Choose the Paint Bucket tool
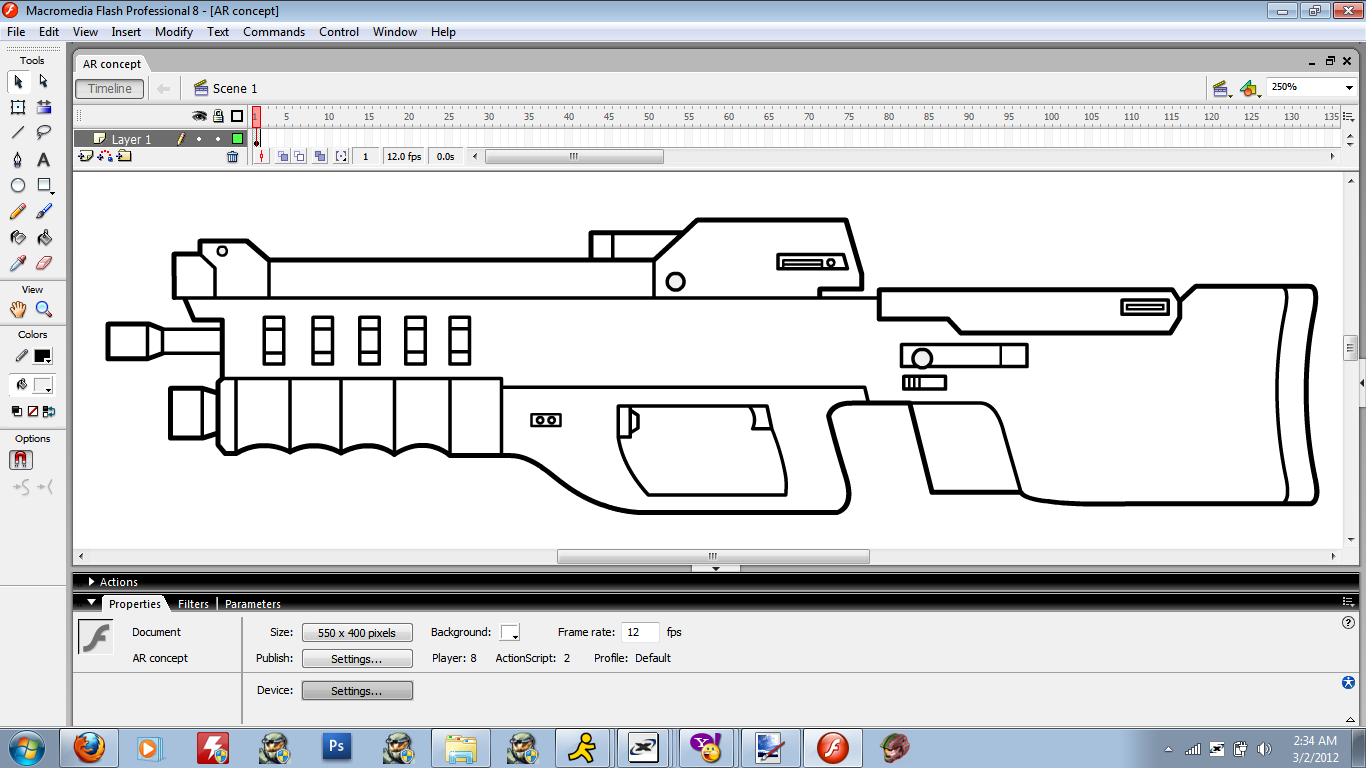 click(x=44, y=238)
